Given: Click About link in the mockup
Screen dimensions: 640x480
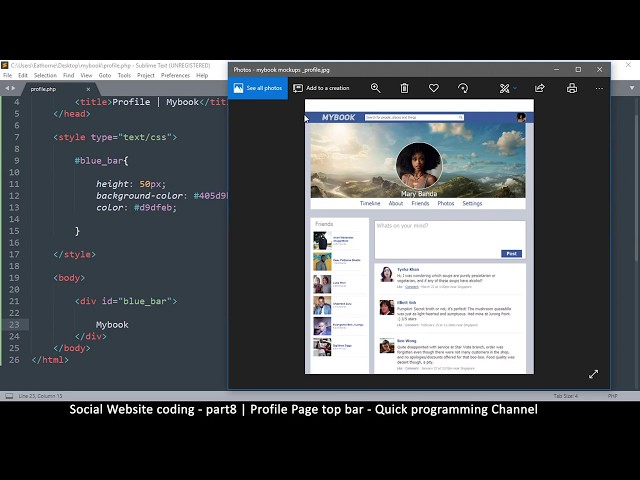Looking at the screenshot, I should pos(396,203).
